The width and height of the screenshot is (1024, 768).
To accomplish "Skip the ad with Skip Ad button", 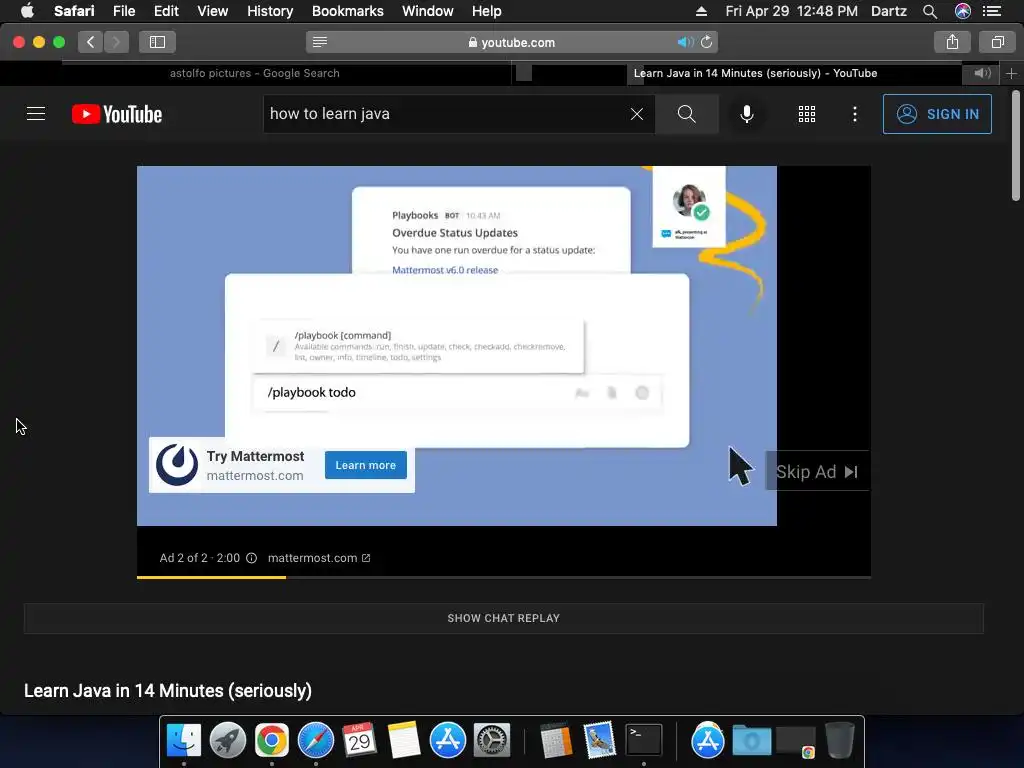I will tap(816, 472).
